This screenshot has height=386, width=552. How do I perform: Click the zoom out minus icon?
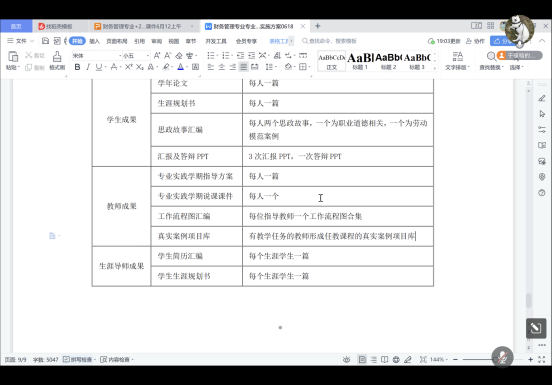point(455,360)
